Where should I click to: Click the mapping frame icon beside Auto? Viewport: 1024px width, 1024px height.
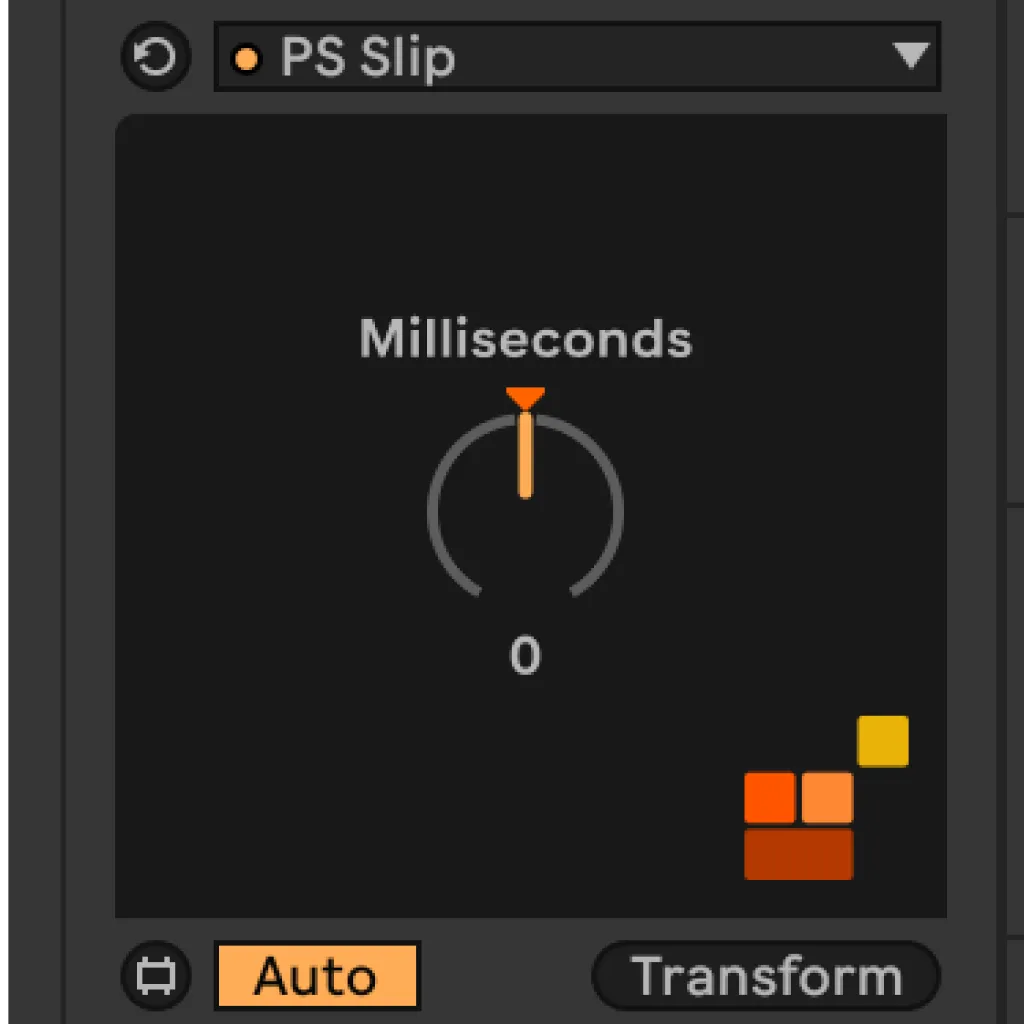(x=155, y=977)
